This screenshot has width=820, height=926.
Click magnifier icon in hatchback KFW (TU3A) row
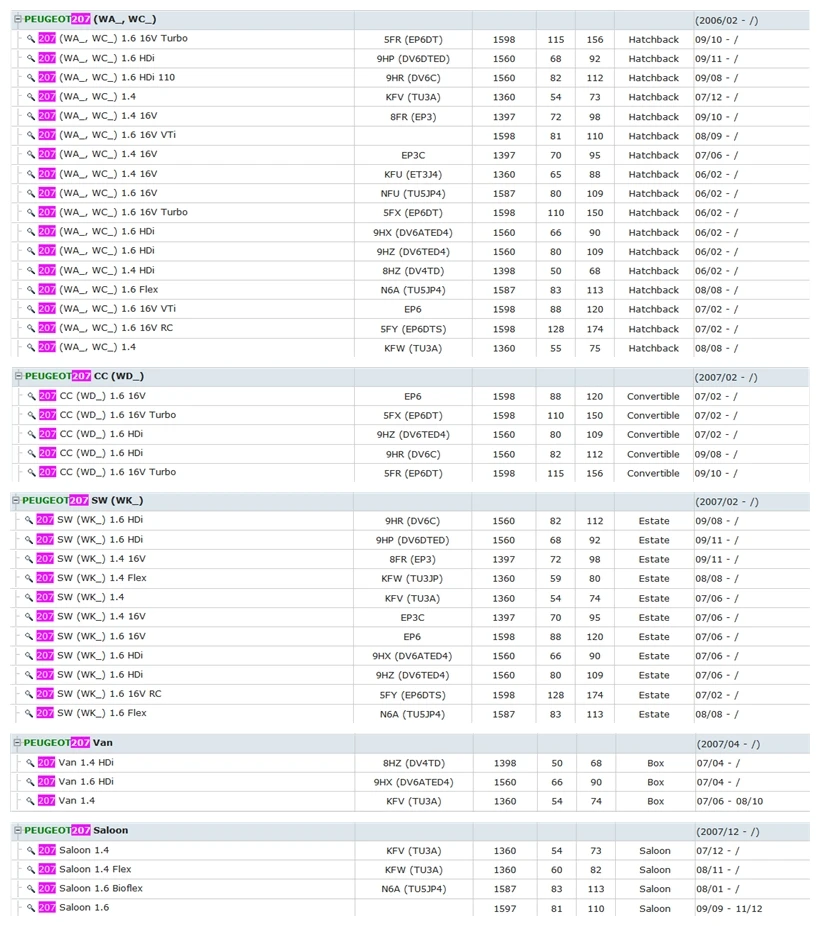(x=31, y=348)
